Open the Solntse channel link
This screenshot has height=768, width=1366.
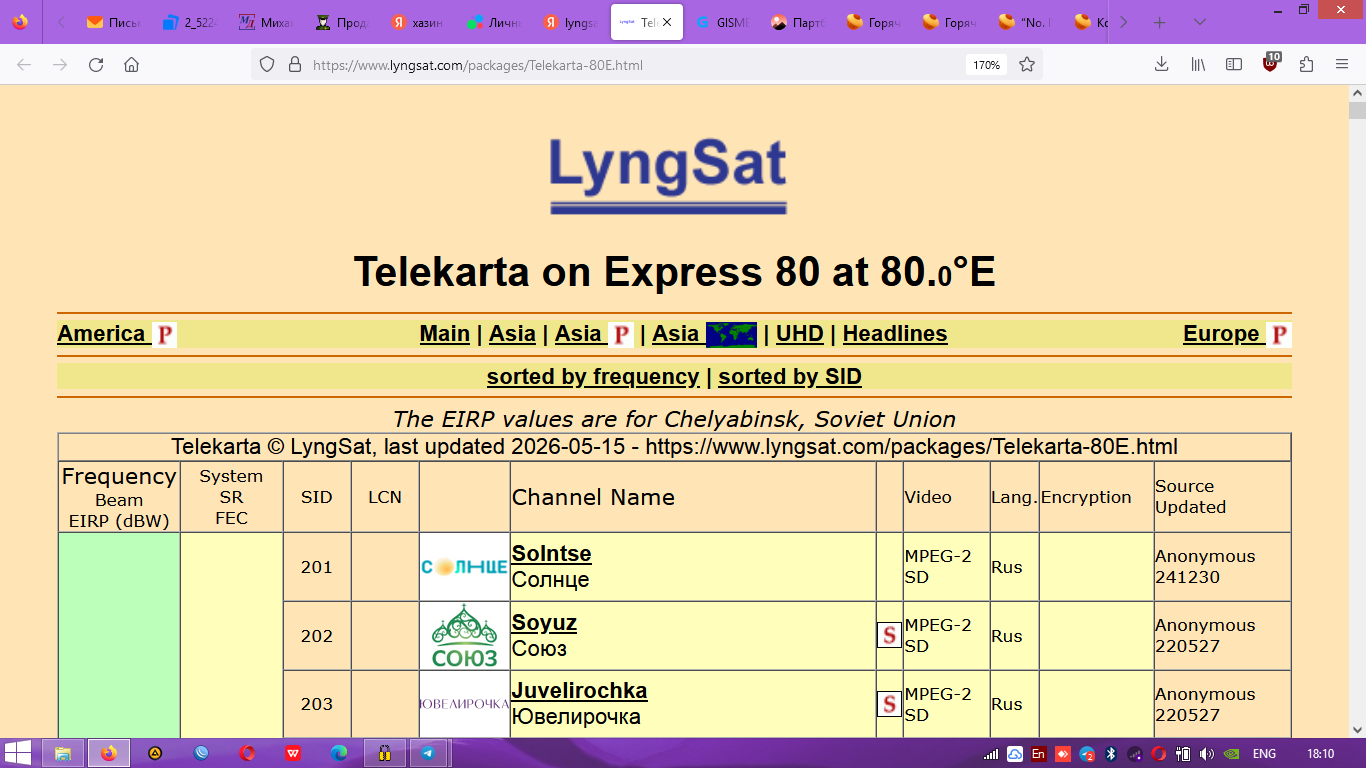551,553
